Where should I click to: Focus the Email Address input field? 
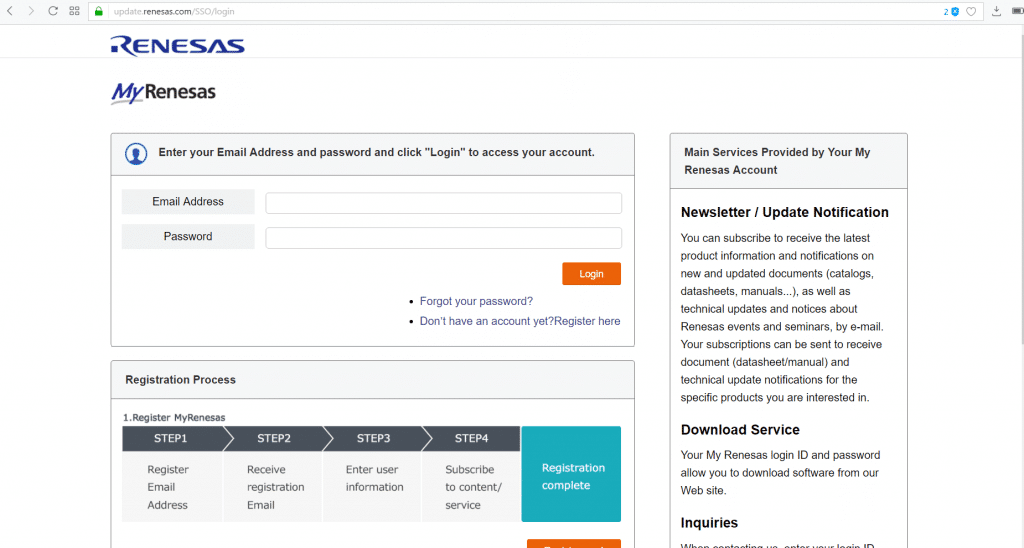pos(443,203)
